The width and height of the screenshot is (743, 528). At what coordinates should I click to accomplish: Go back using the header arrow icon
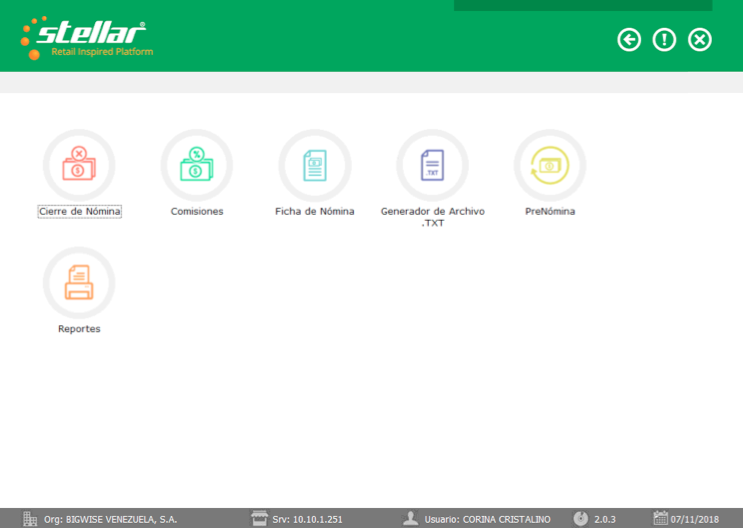point(629,39)
